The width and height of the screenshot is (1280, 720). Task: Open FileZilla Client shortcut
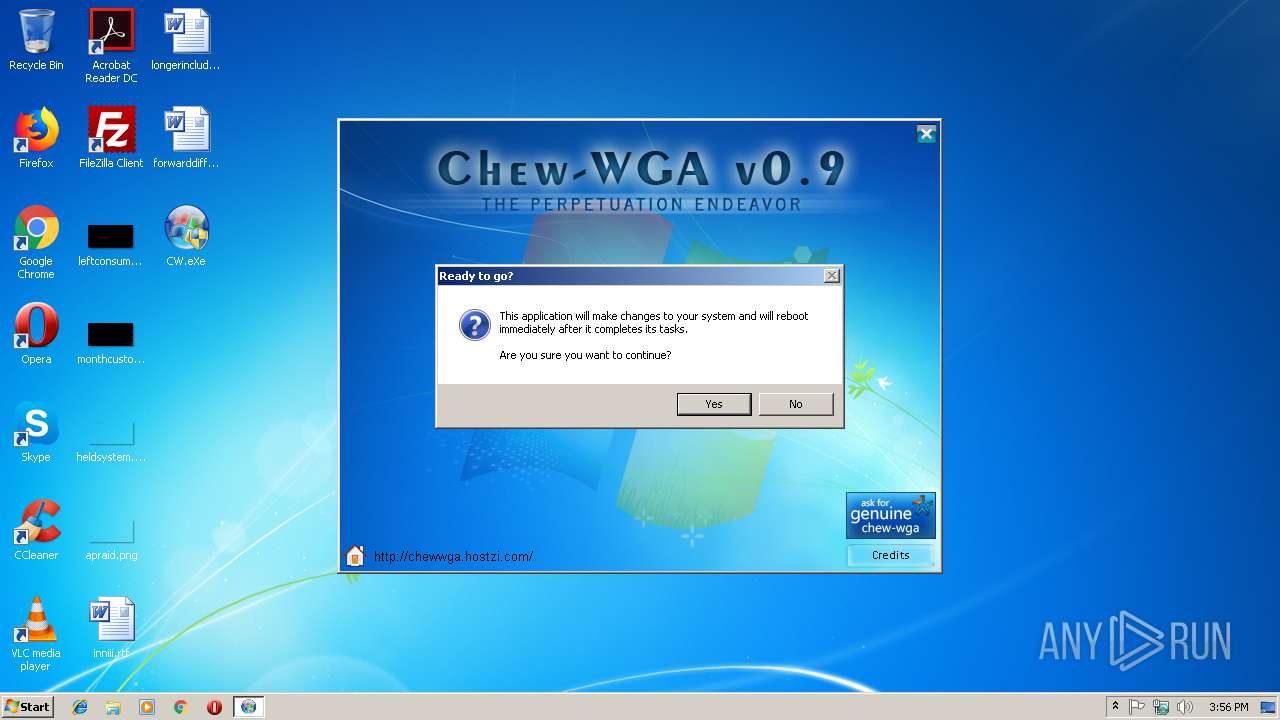click(111, 138)
